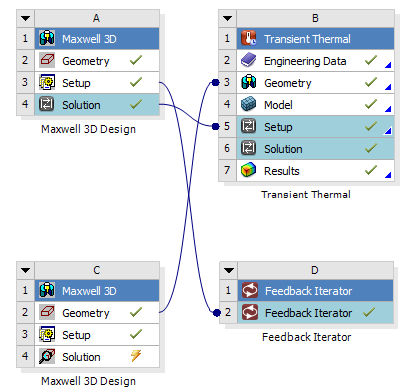Click the Feedback Iterator icon in row 2

pyautogui.click(x=250, y=312)
